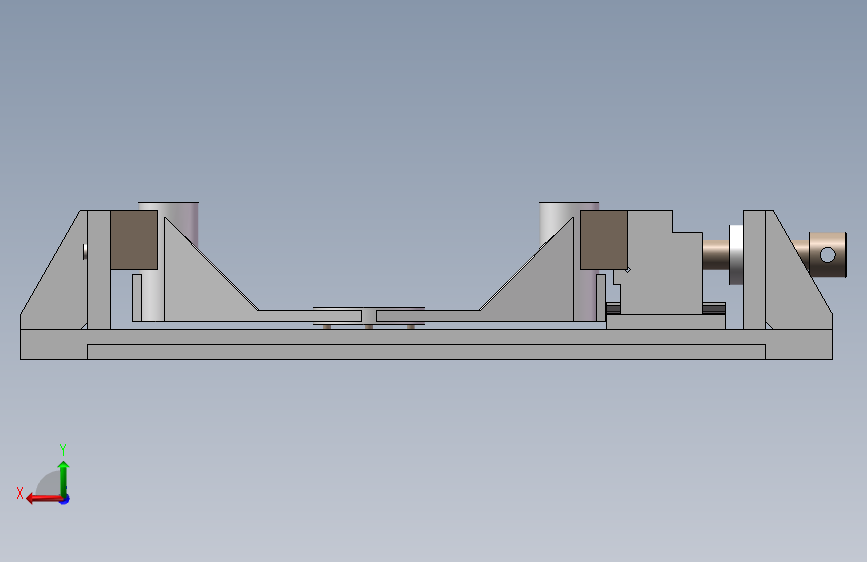Select the long base plate of the fixture
Viewport: 867px width, 562px height.
(x=426, y=345)
